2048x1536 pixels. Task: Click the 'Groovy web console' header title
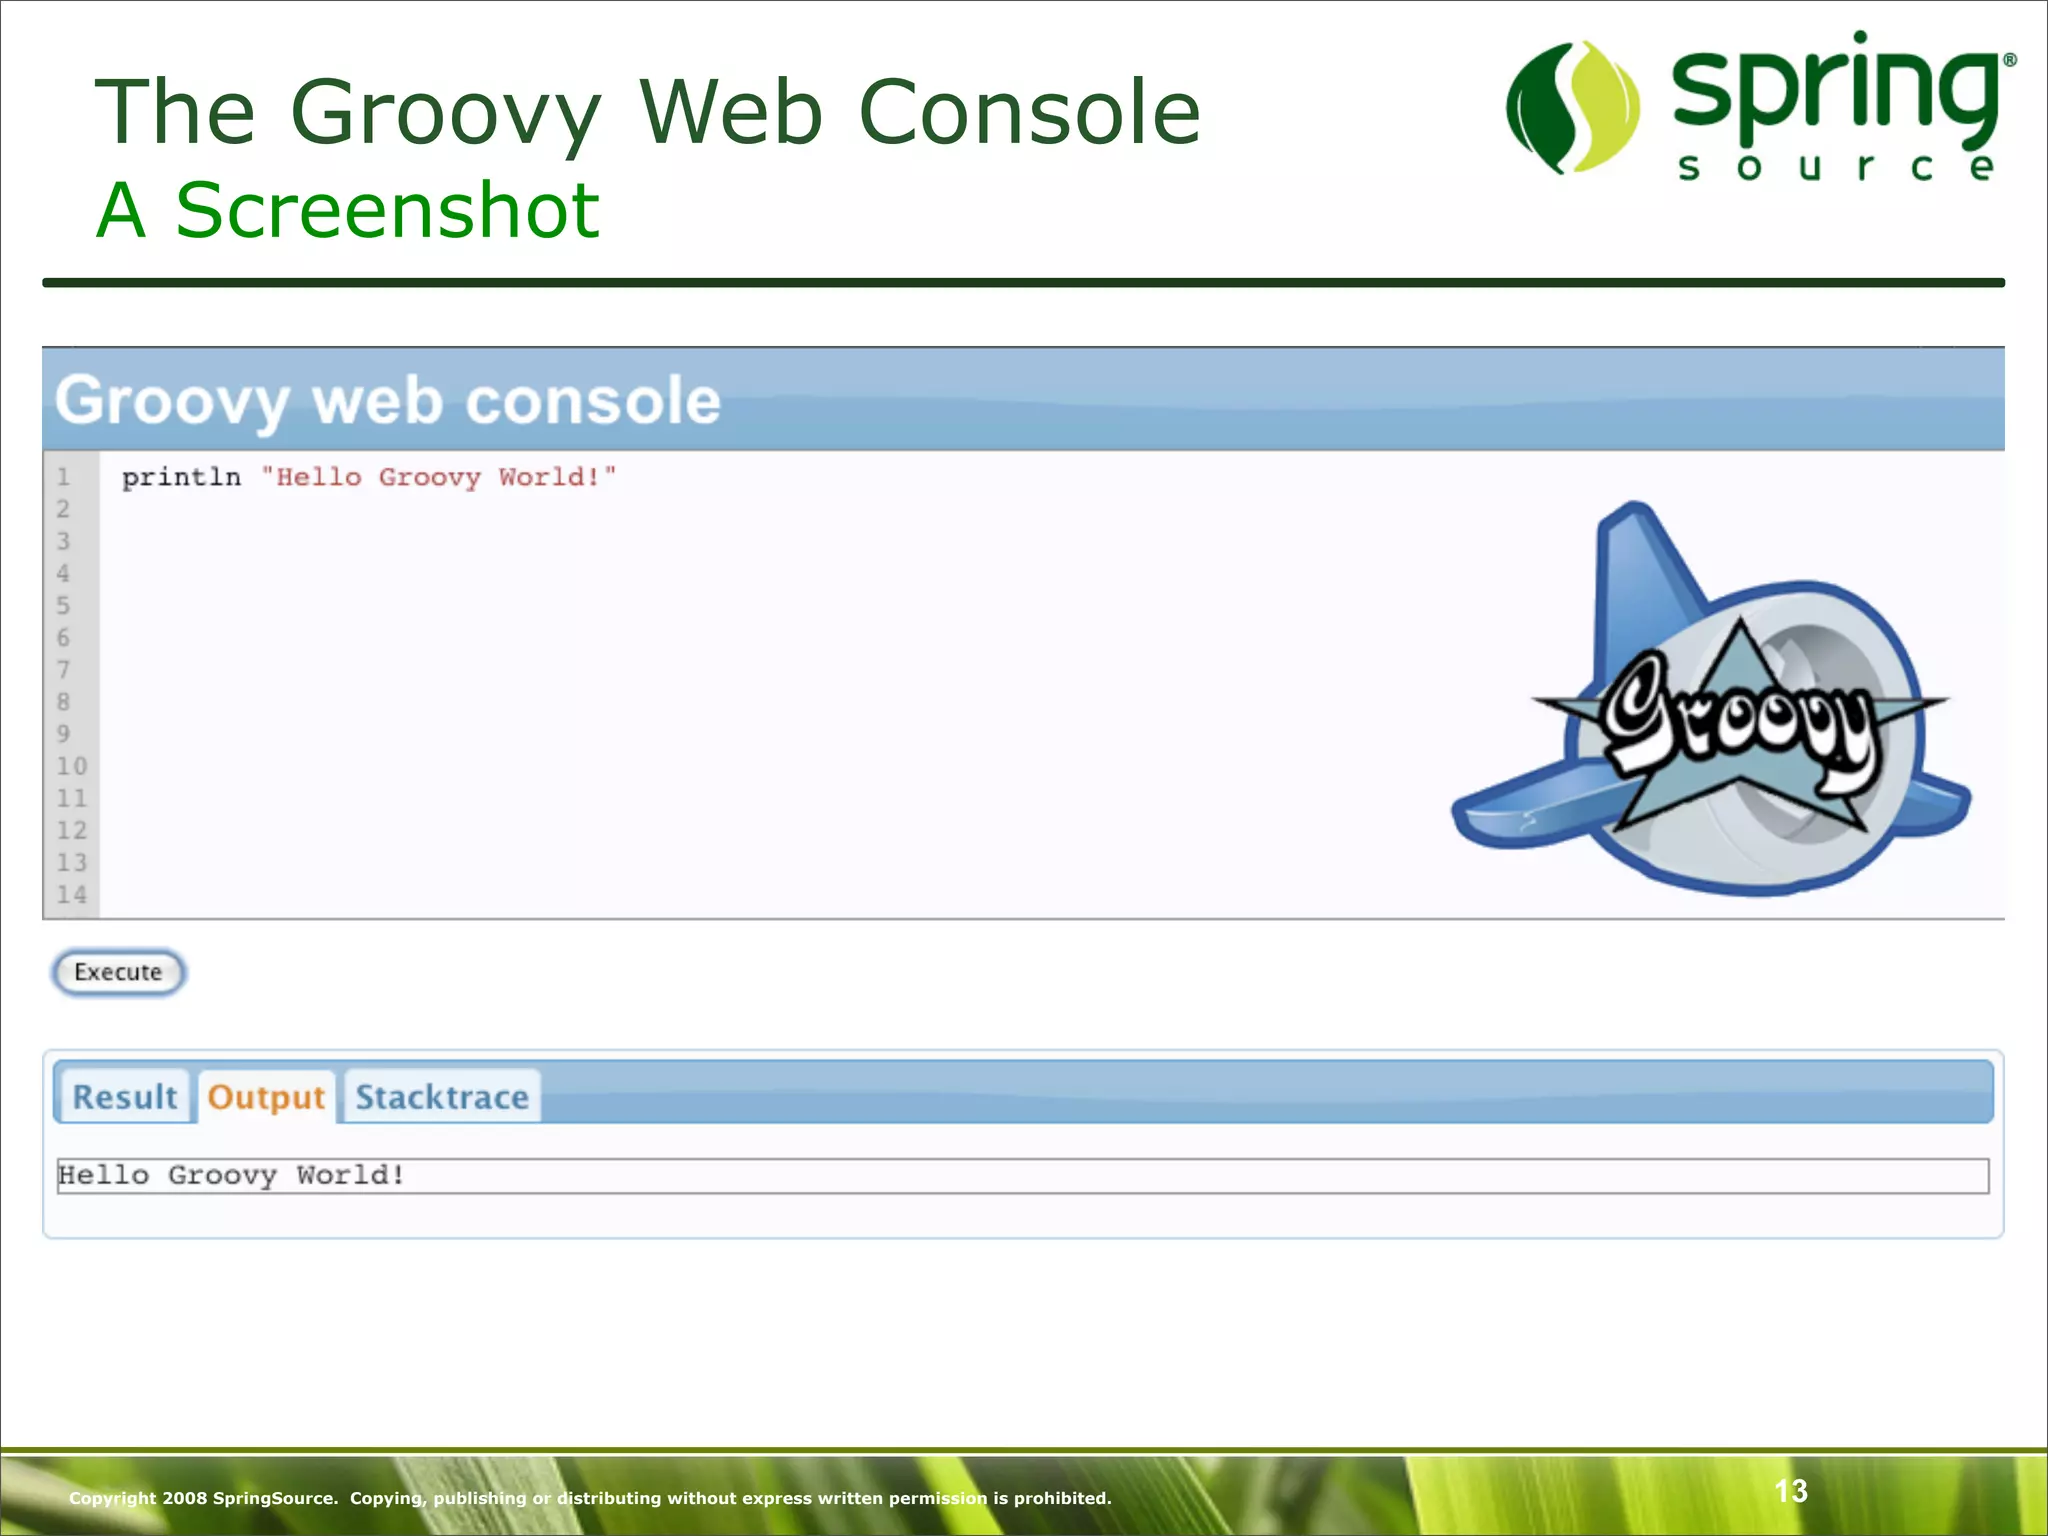(388, 401)
